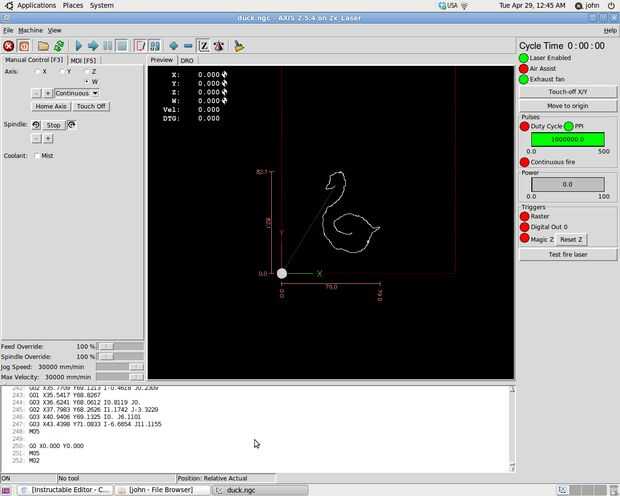This screenshot has height=496, width=620.
Task: Jog axis in negative direction
Action: click(x=36, y=93)
